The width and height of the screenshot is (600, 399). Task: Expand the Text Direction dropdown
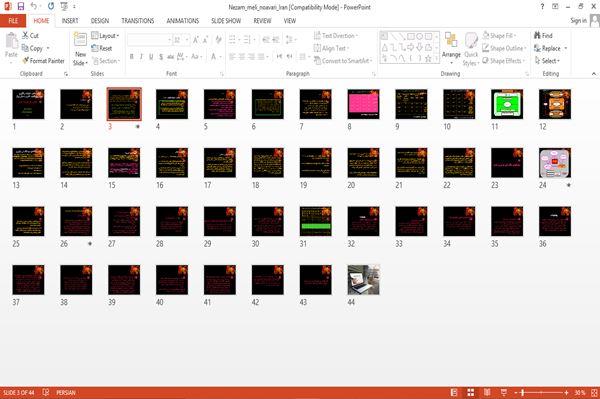336,36
